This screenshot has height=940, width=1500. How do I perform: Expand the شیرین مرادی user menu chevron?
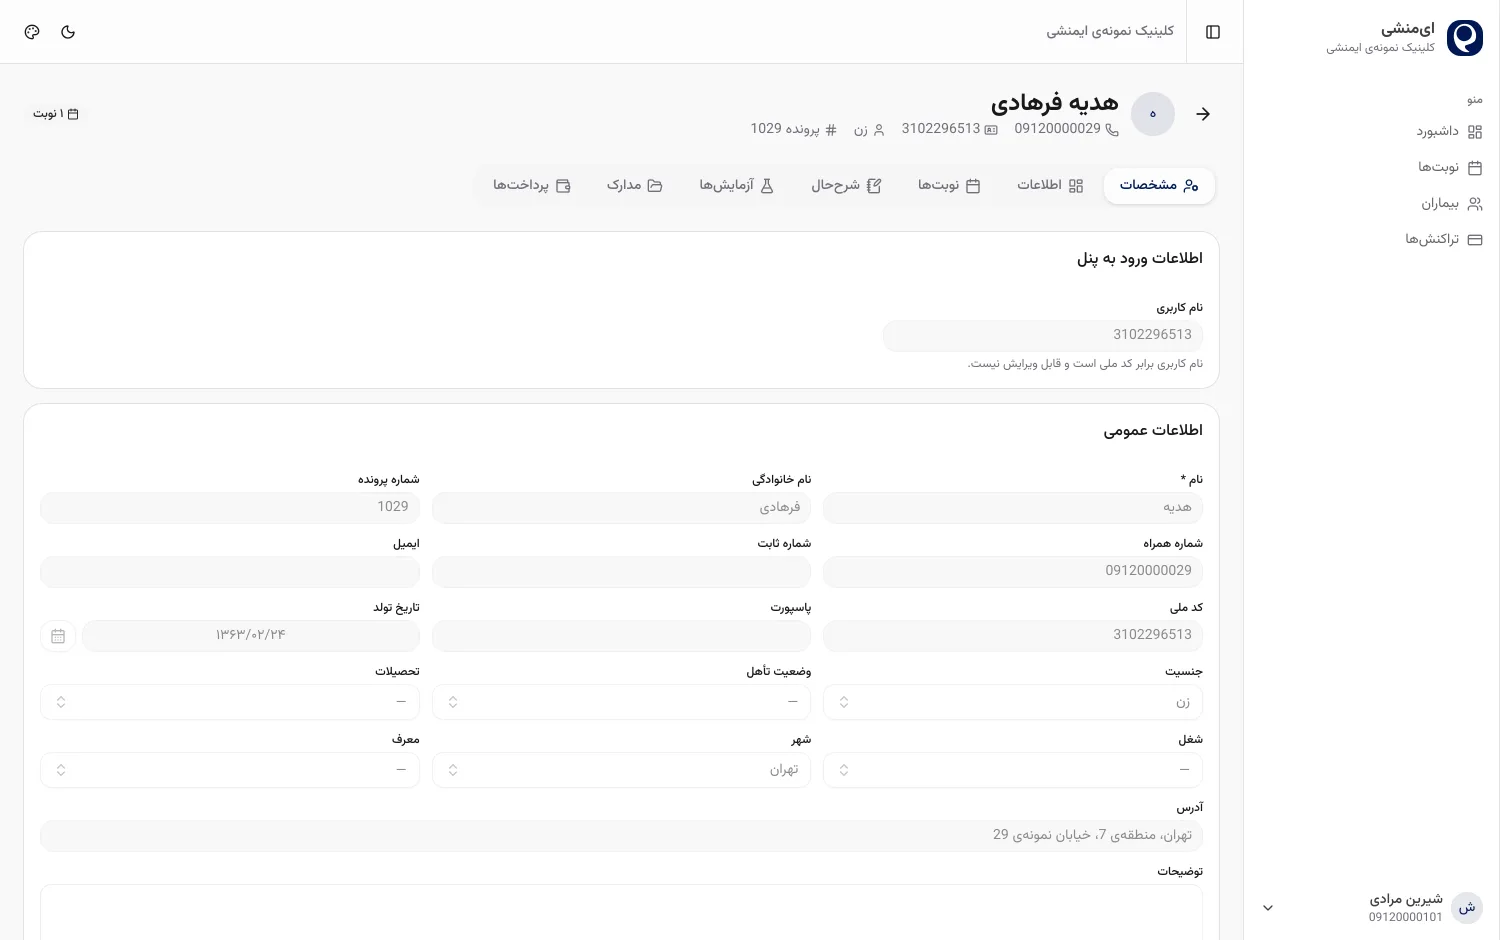(1268, 908)
